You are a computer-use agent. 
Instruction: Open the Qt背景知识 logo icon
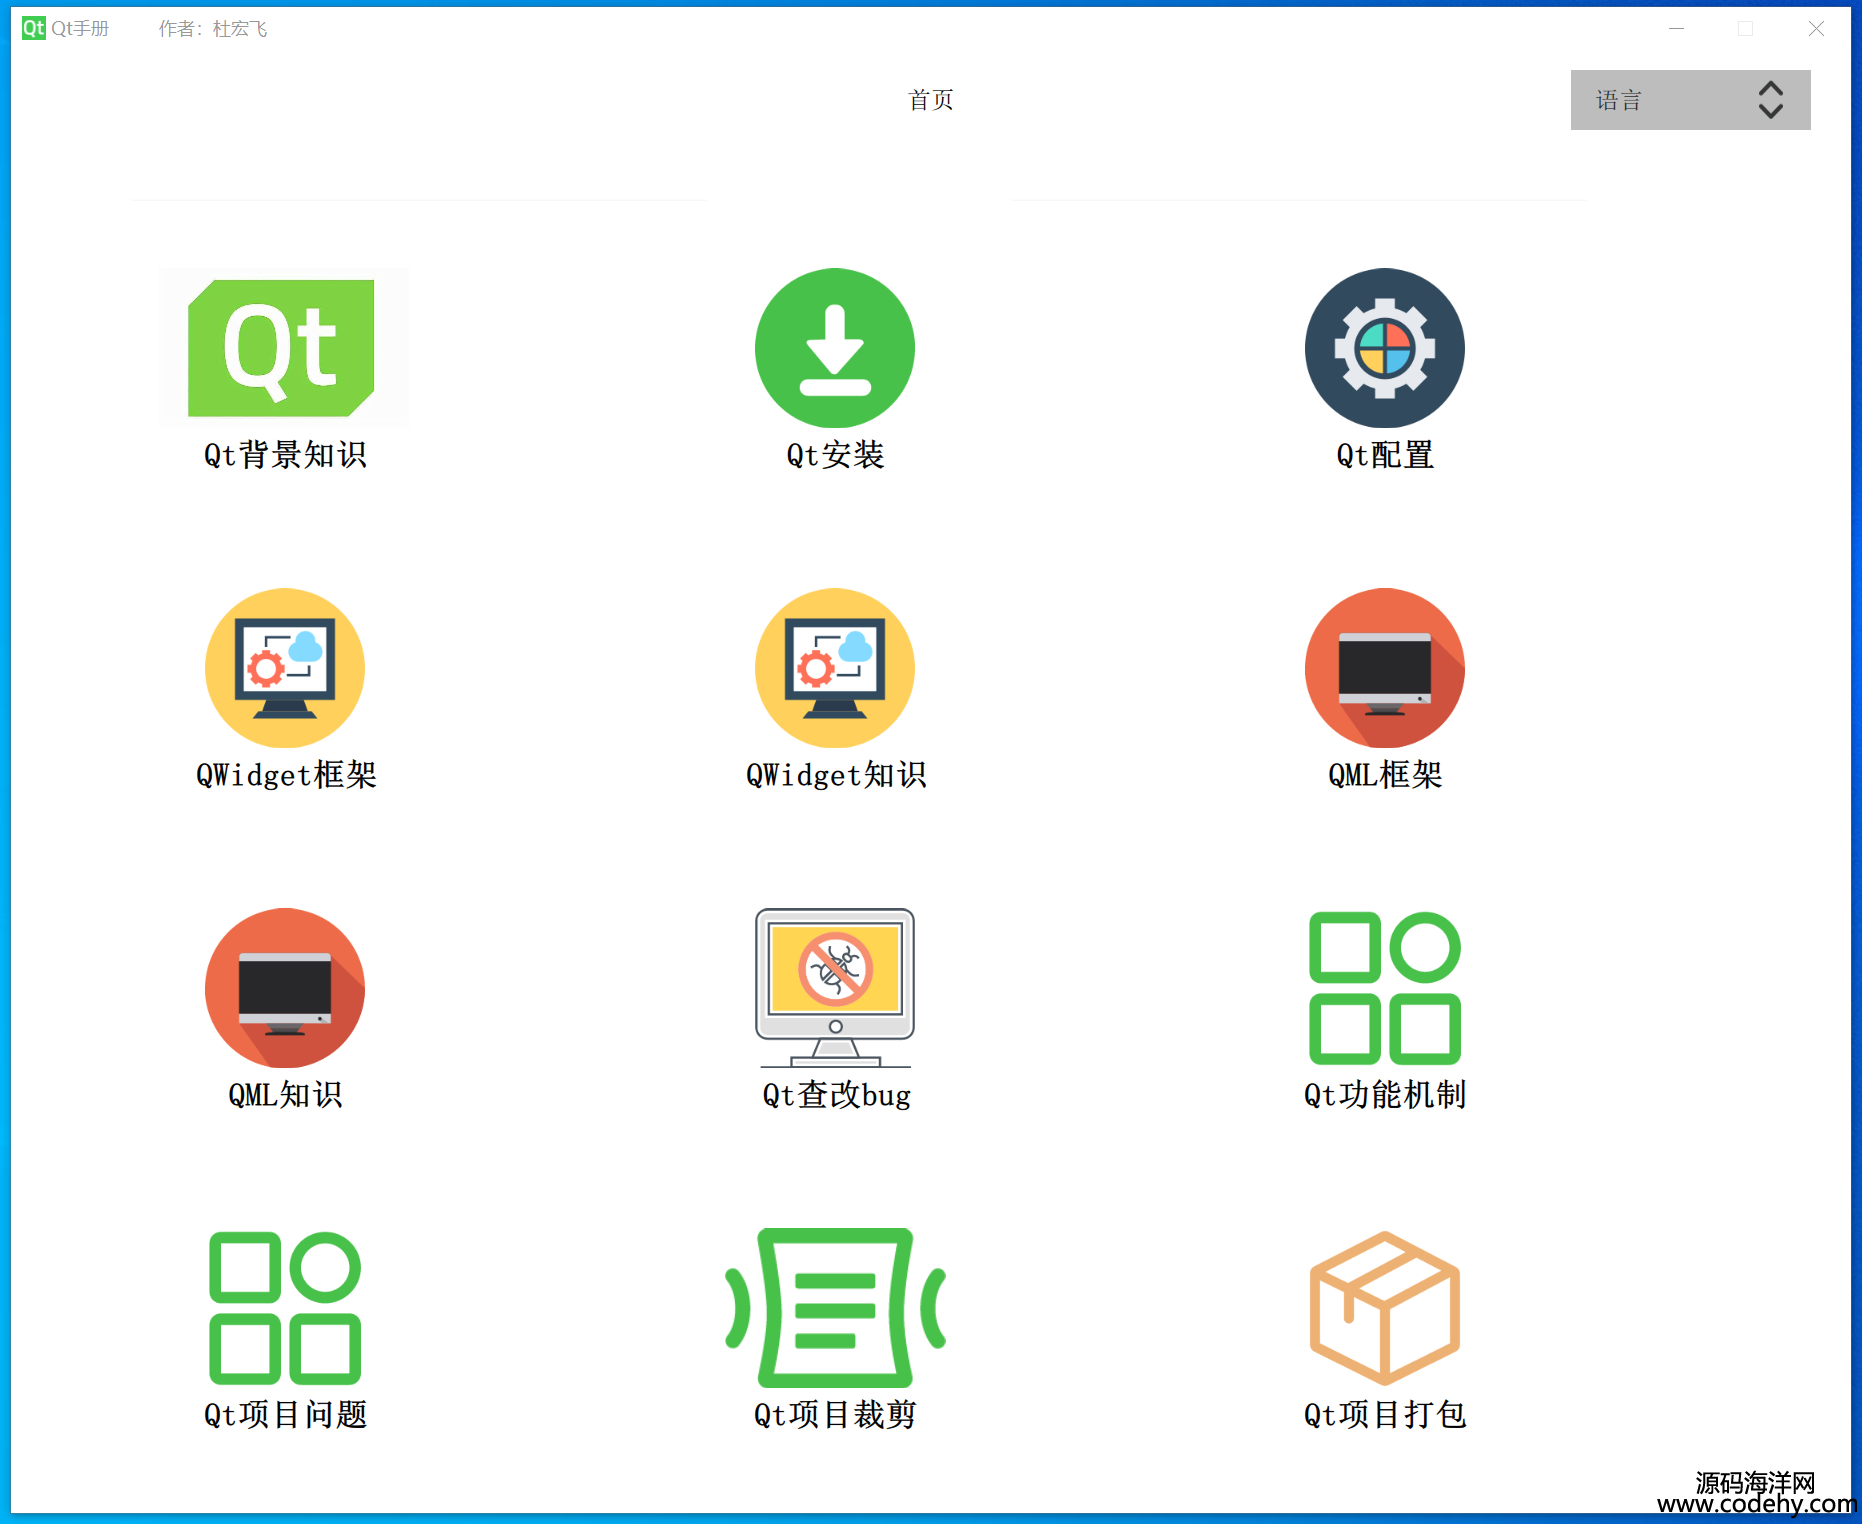tap(284, 347)
